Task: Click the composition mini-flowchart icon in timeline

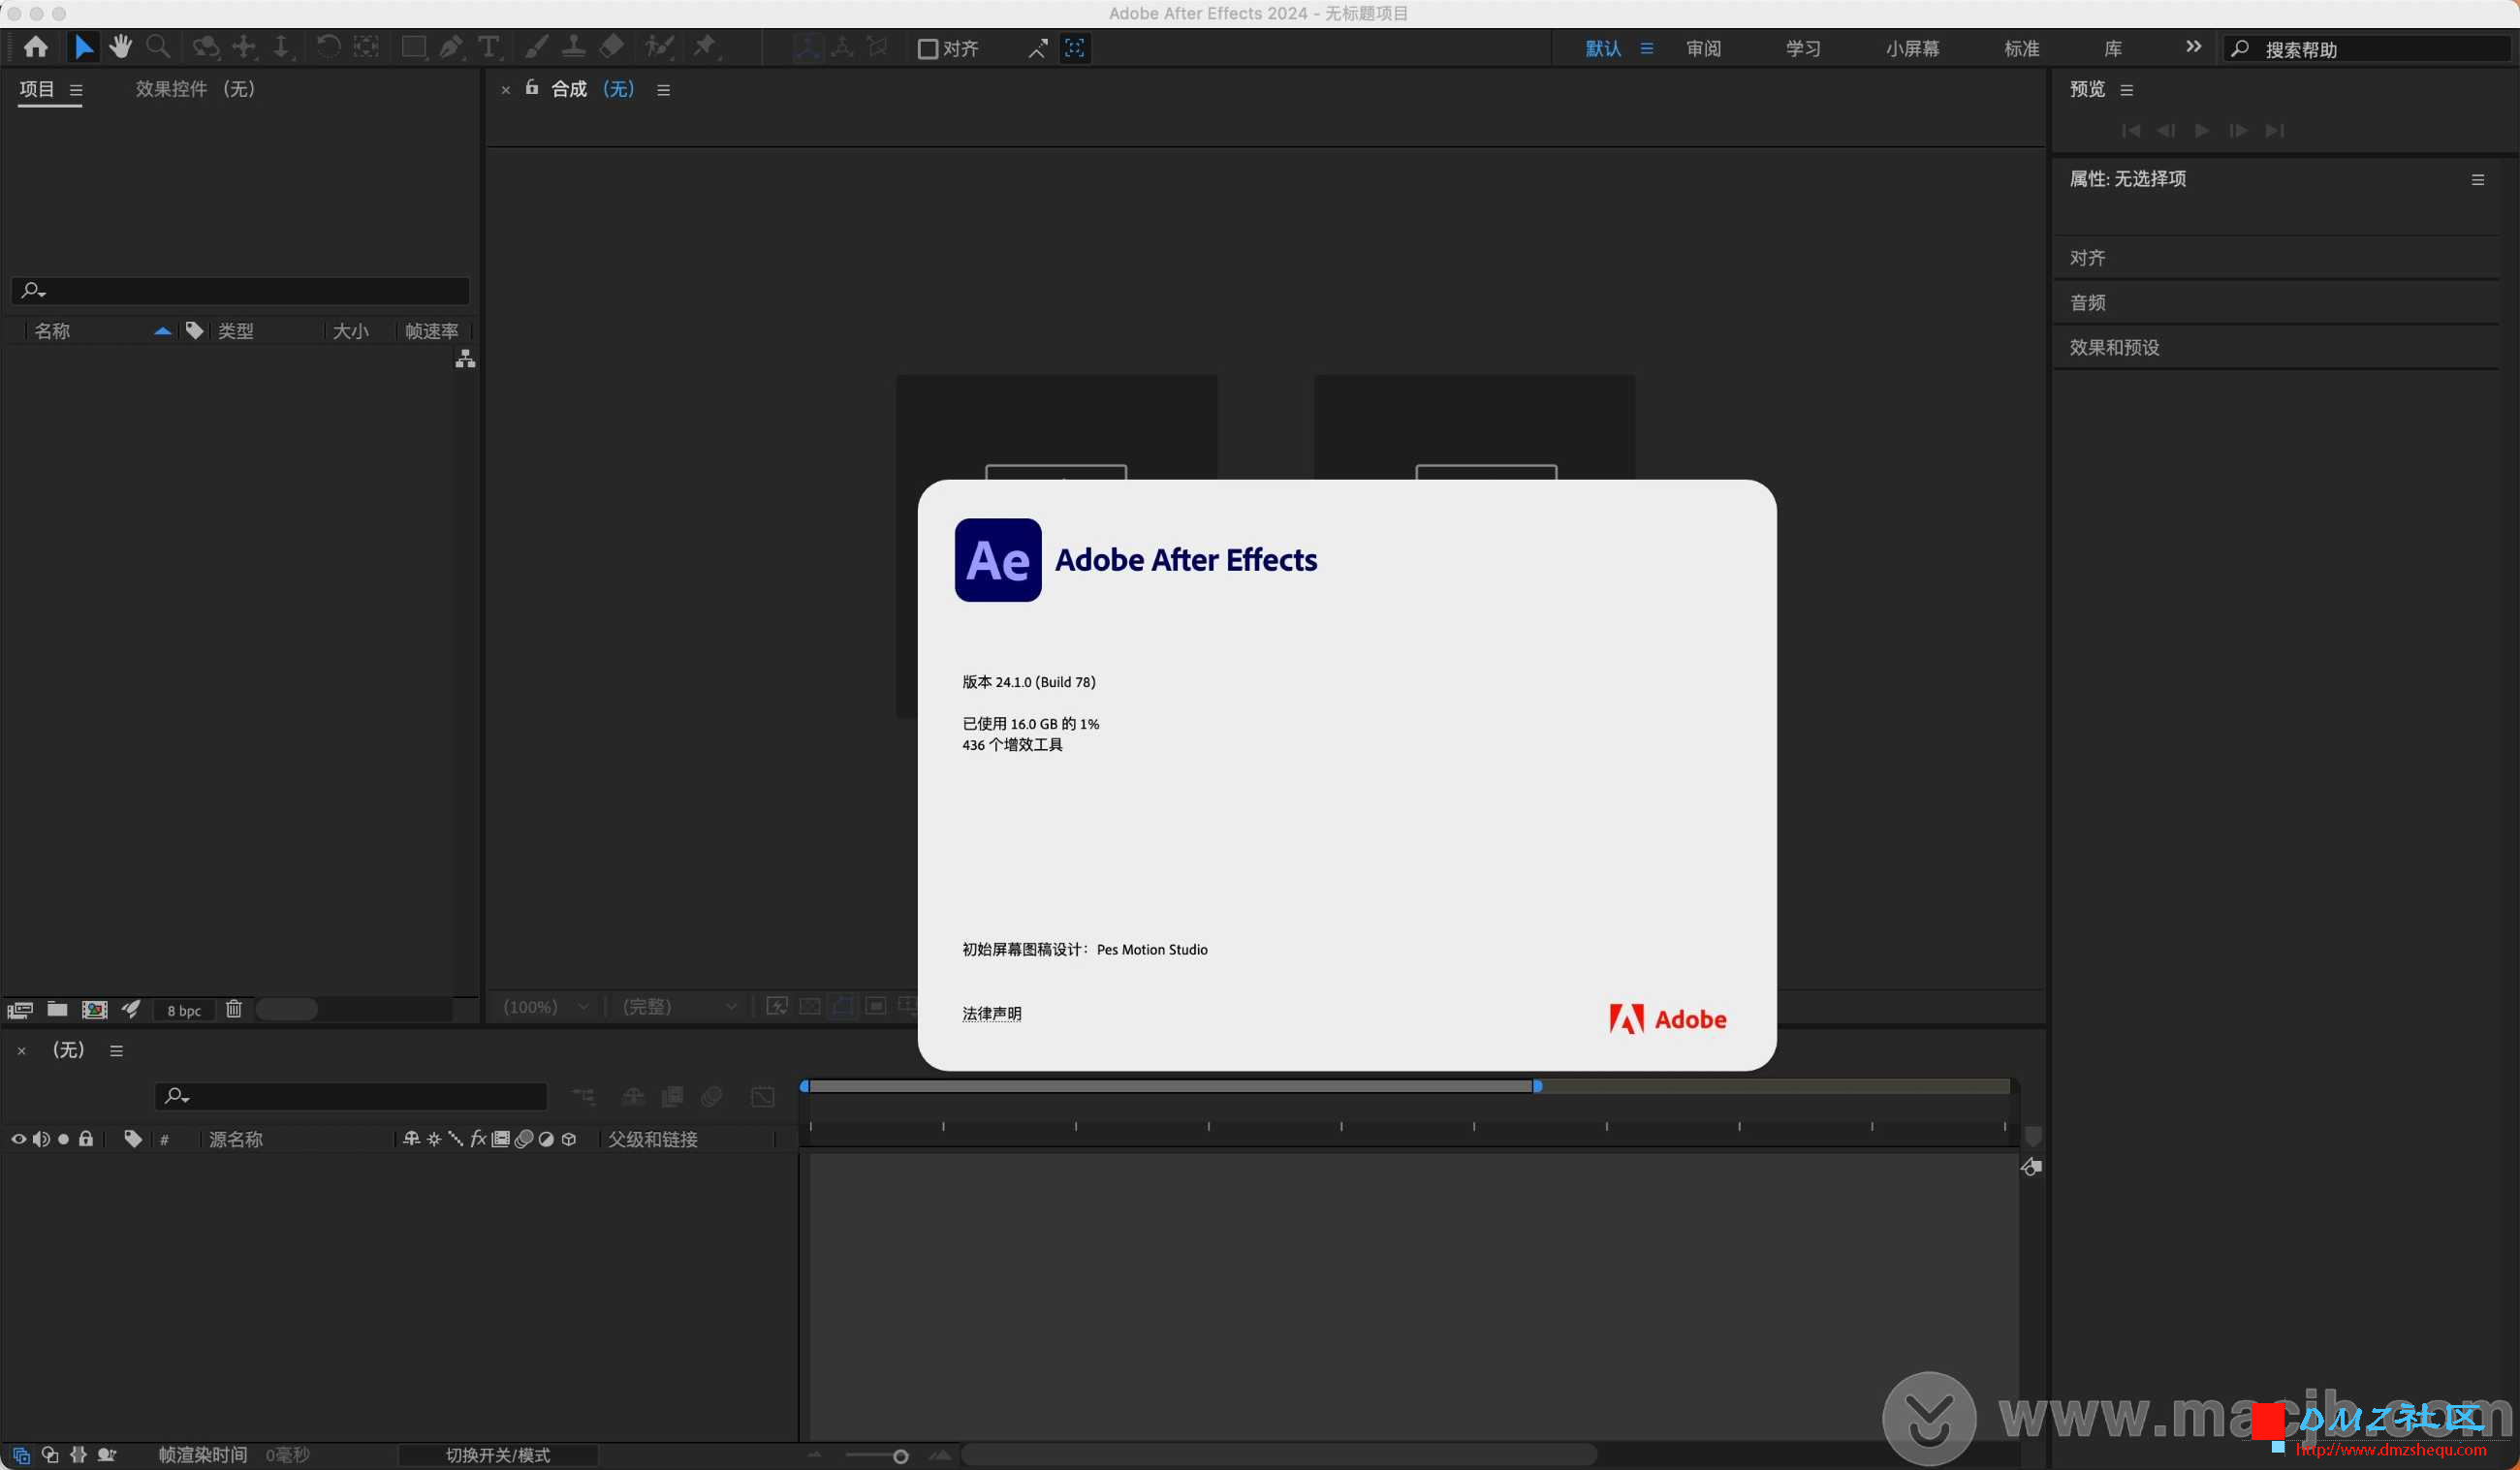Action: (584, 1097)
